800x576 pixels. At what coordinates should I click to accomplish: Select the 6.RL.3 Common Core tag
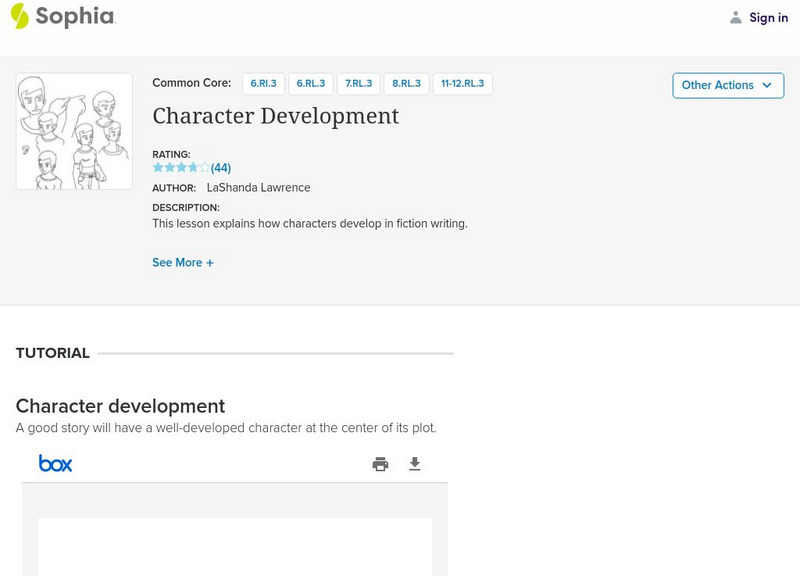point(310,84)
